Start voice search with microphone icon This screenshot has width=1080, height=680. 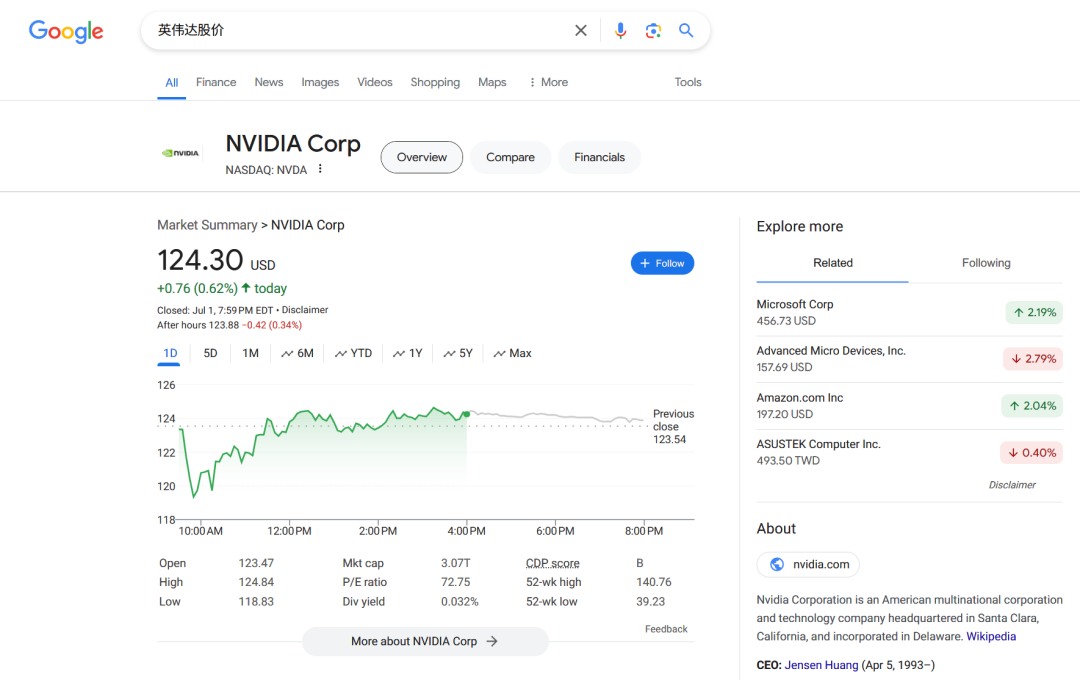pos(620,30)
